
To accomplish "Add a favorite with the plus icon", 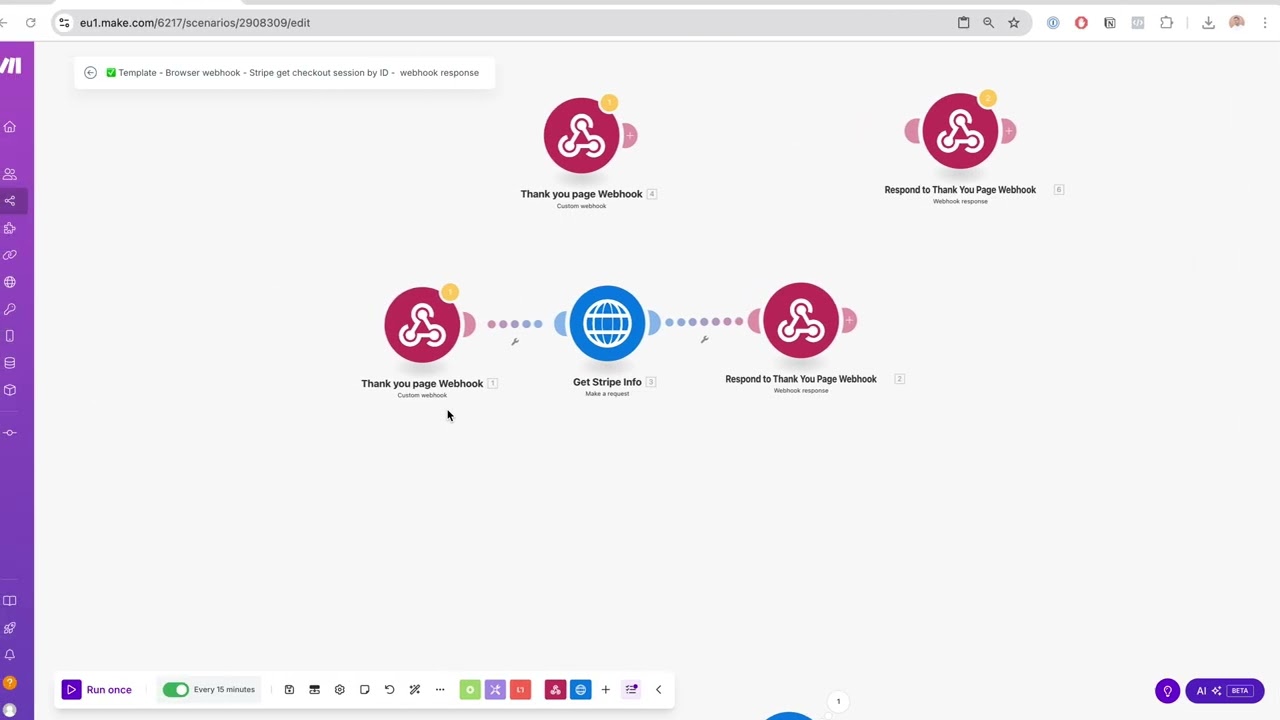I will click(x=605, y=689).
